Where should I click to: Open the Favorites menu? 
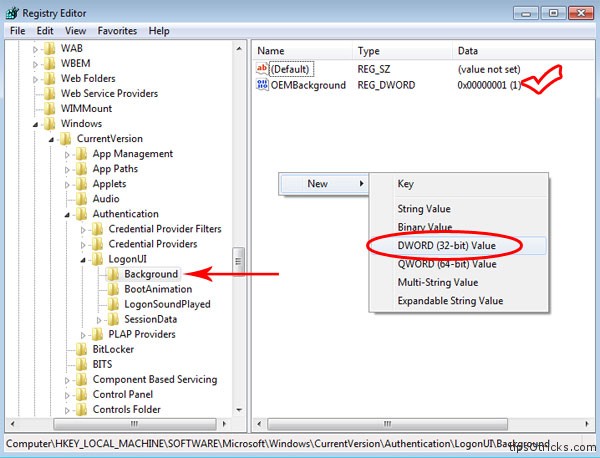point(117,31)
